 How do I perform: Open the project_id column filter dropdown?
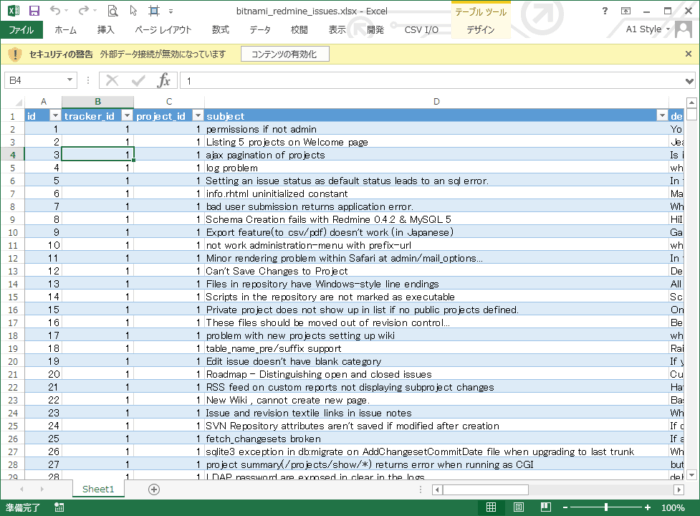click(198, 116)
